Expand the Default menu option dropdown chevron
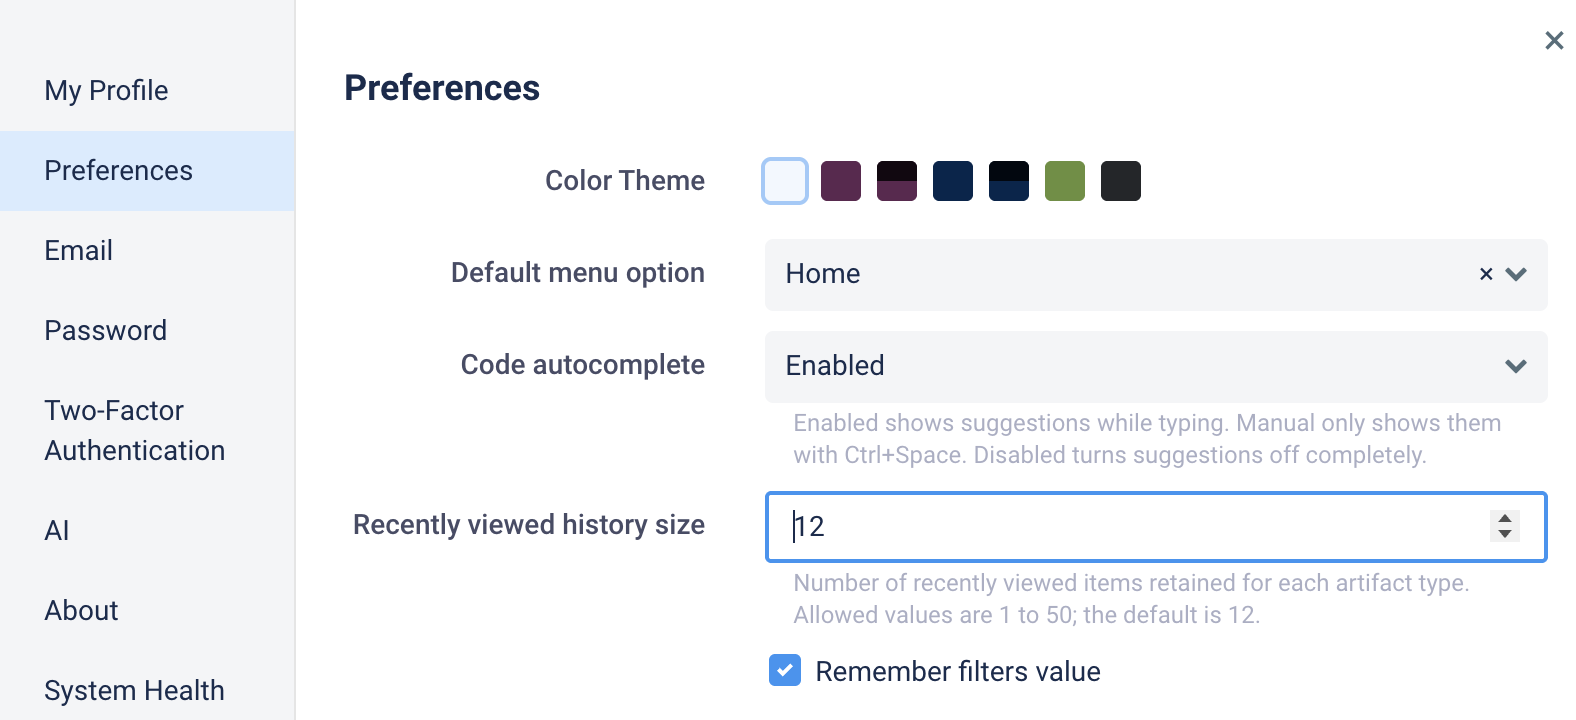 tap(1516, 274)
